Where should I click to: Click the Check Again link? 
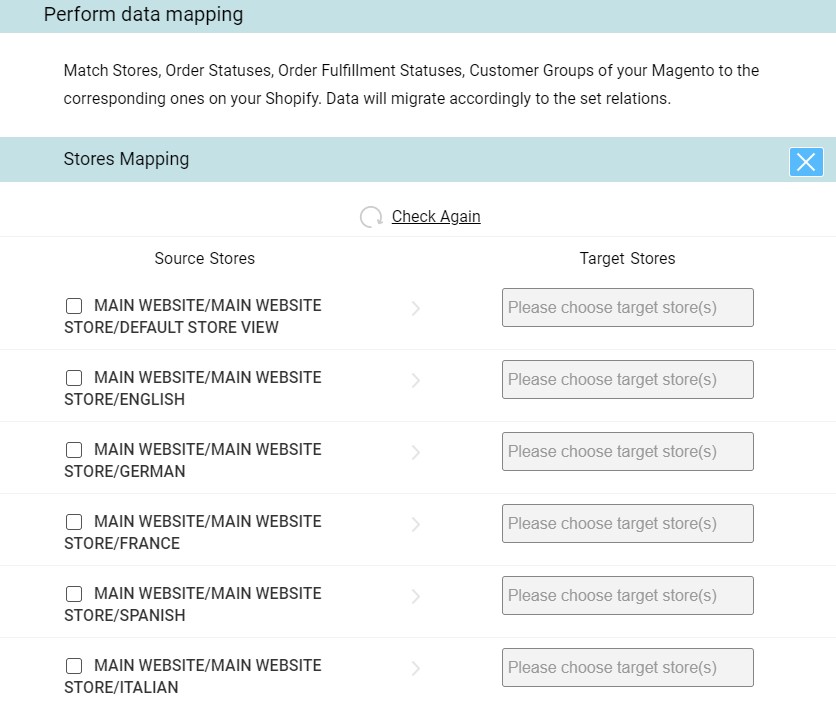(436, 217)
